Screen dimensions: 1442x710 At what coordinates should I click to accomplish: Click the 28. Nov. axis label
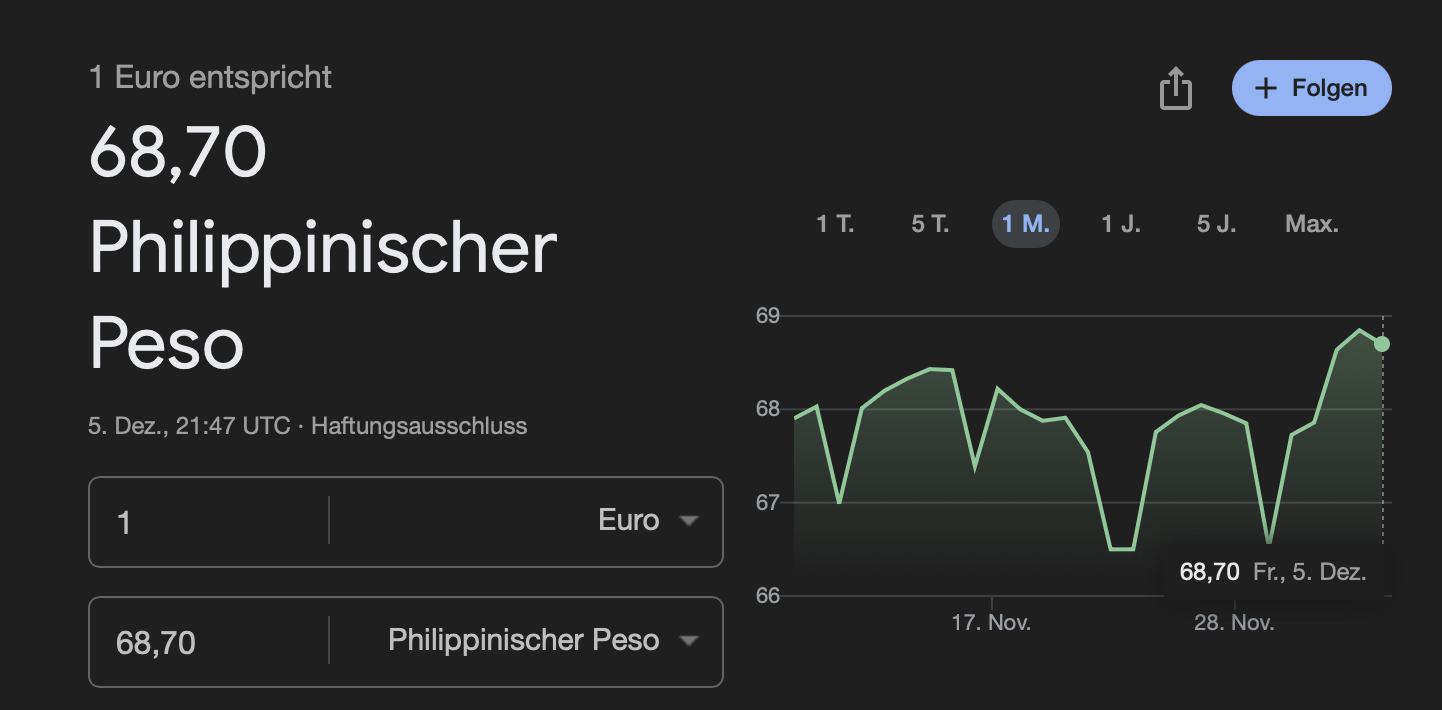pos(1234,623)
